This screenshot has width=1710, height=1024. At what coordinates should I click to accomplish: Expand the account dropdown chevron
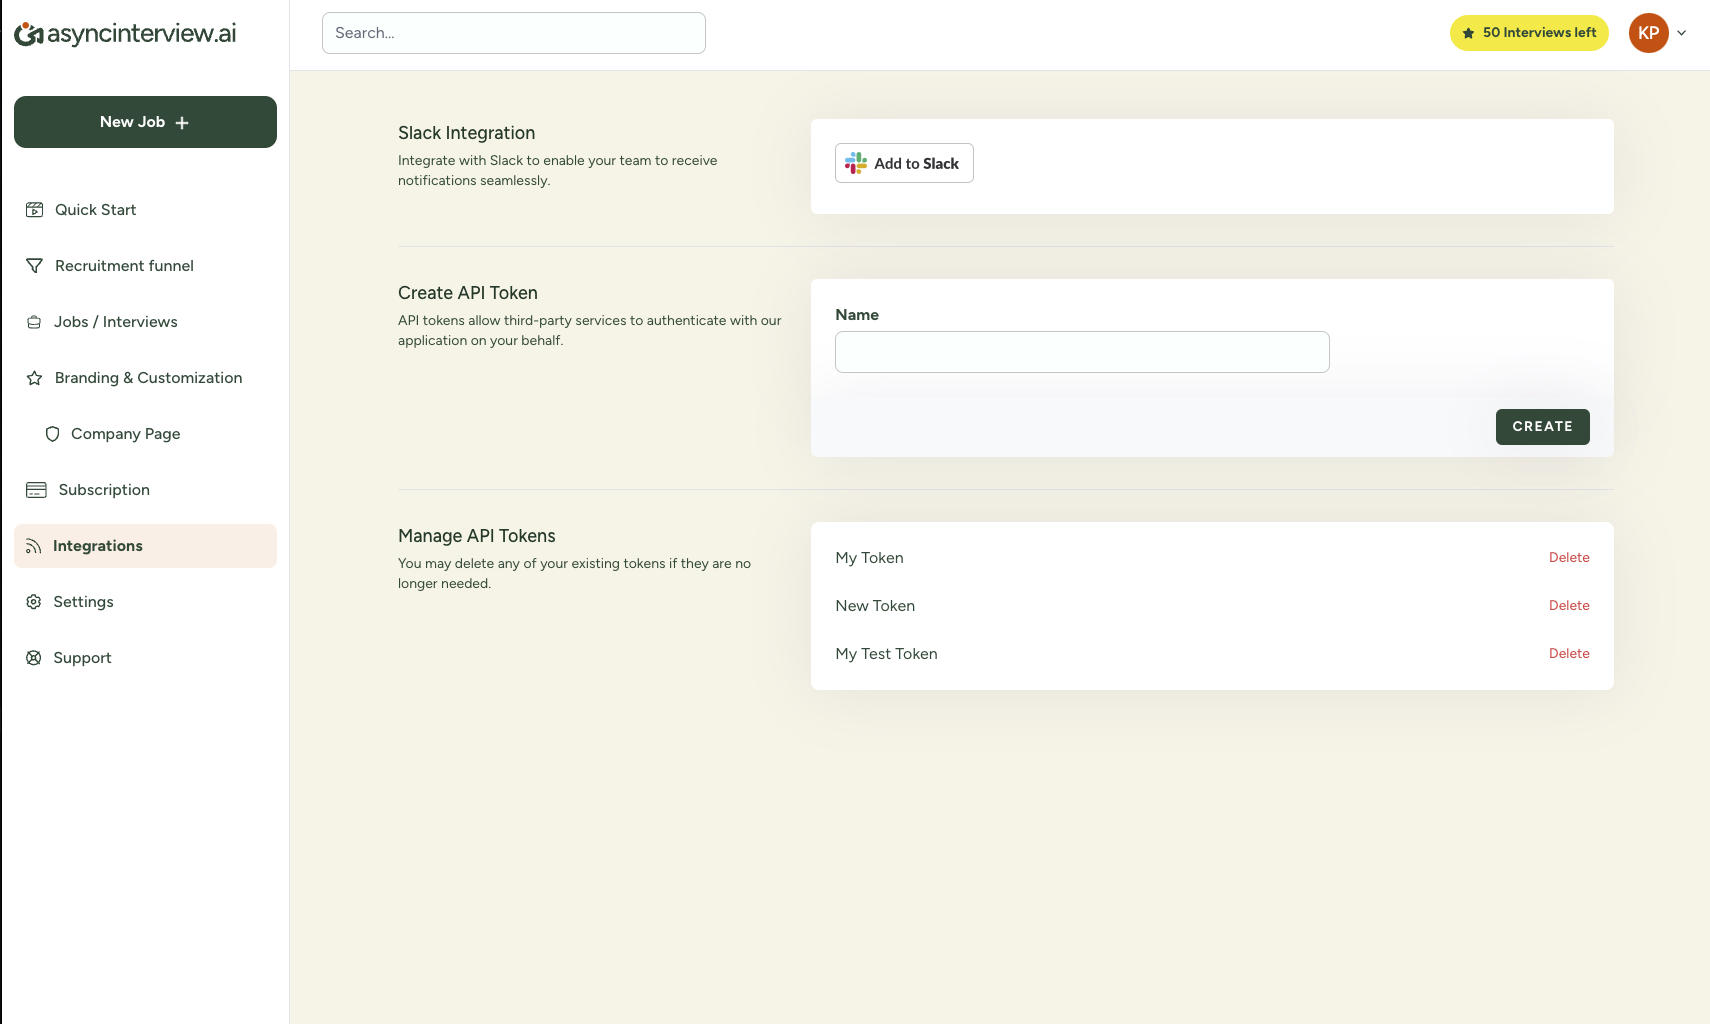(x=1682, y=33)
